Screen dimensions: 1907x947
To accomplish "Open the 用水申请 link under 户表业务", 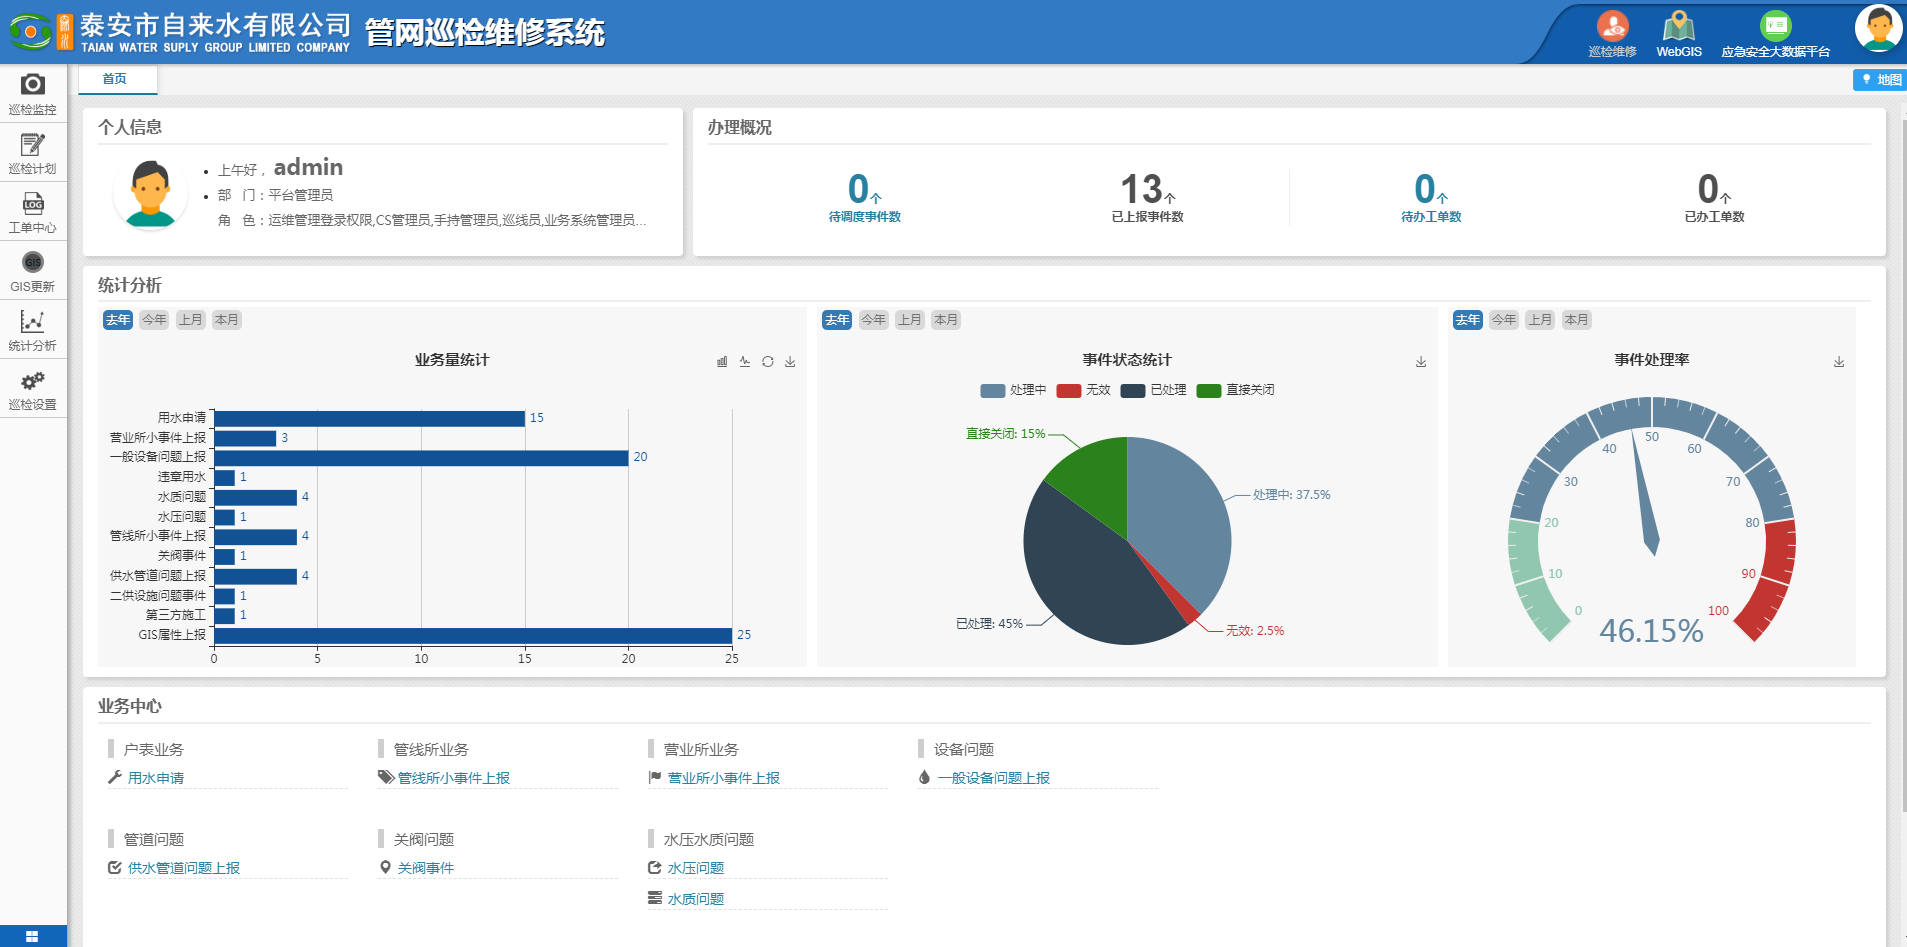I will point(155,778).
